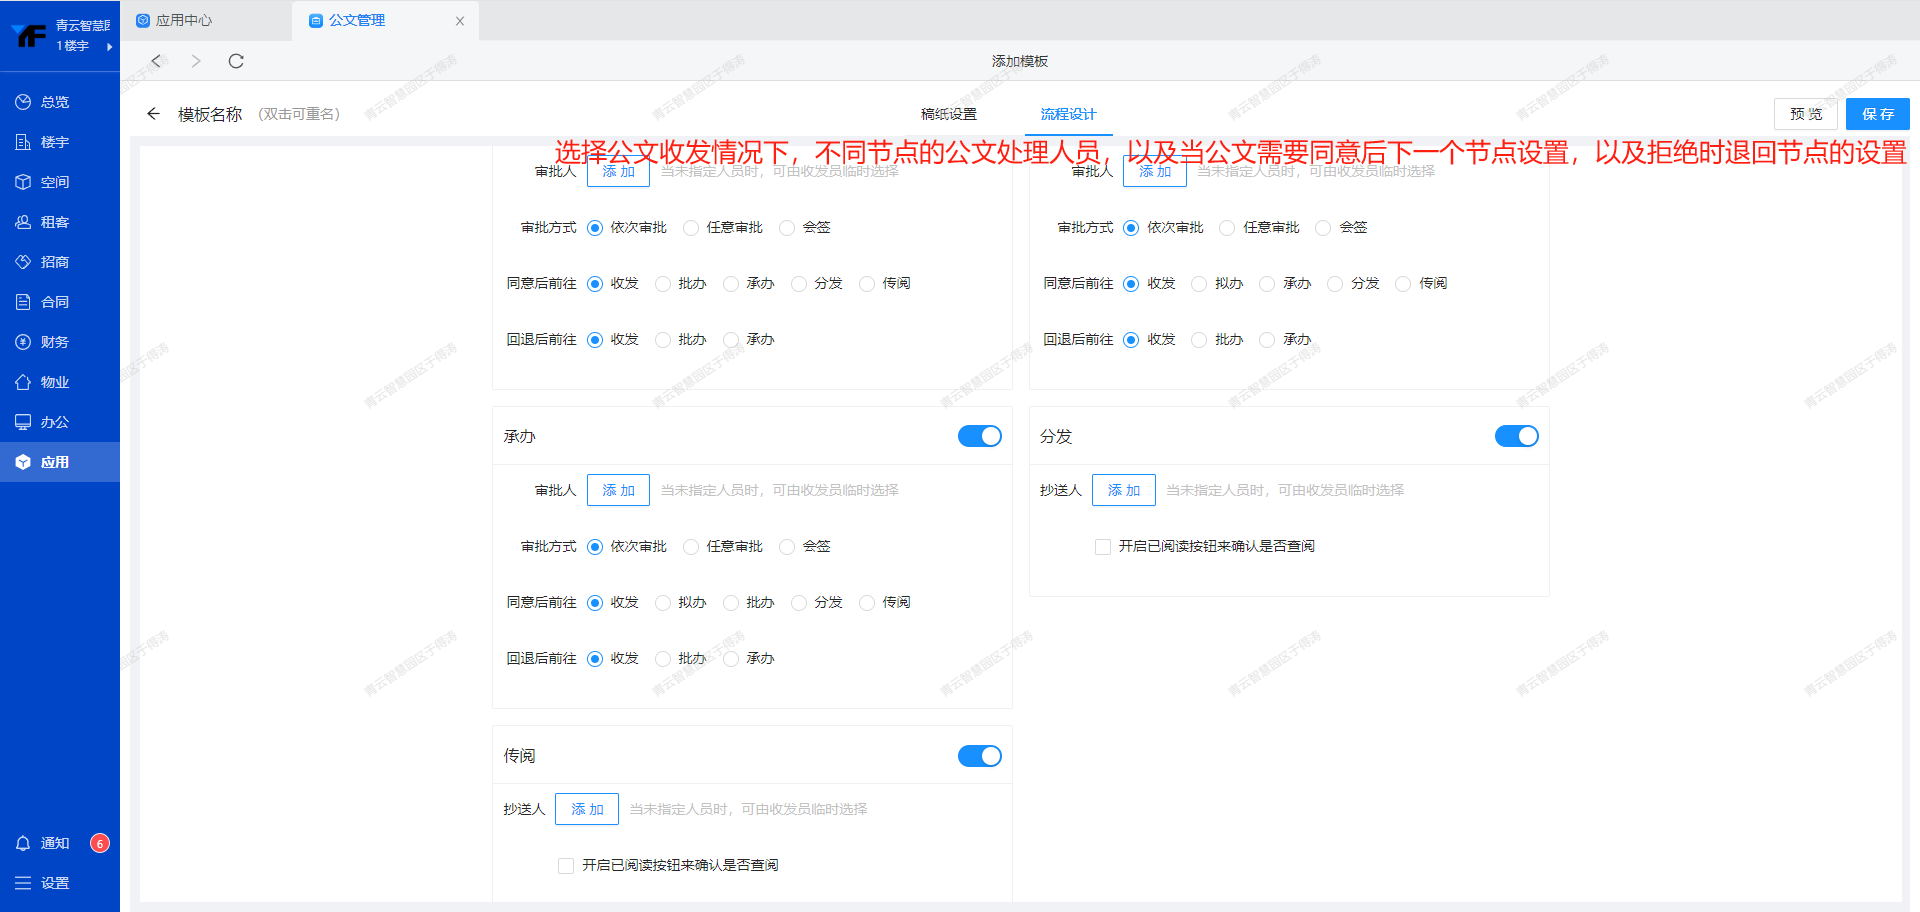The image size is (1920, 912).
Task: Click the 楼宇 building sidebar icon
Action: [x=23, y=142]
